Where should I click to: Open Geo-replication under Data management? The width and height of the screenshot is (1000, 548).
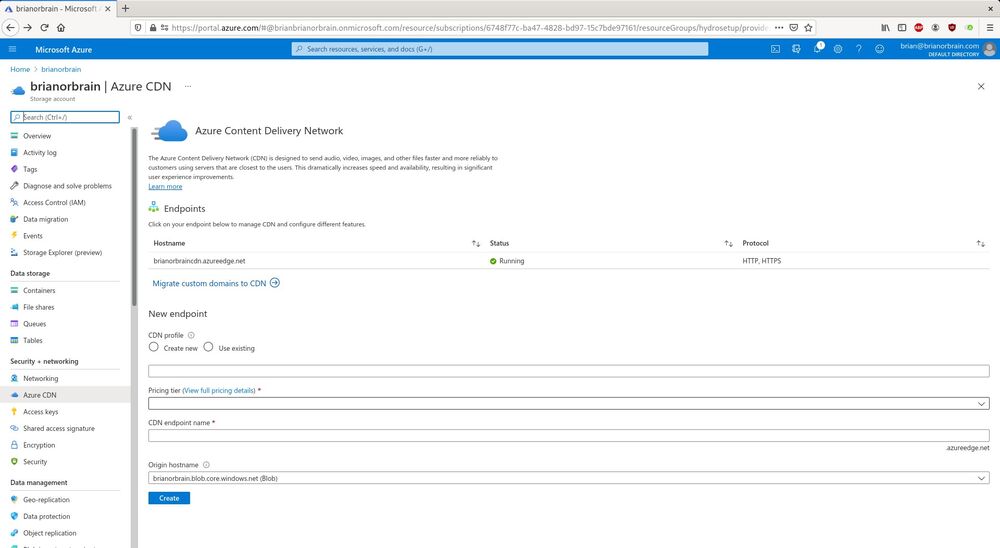(46, 500)
